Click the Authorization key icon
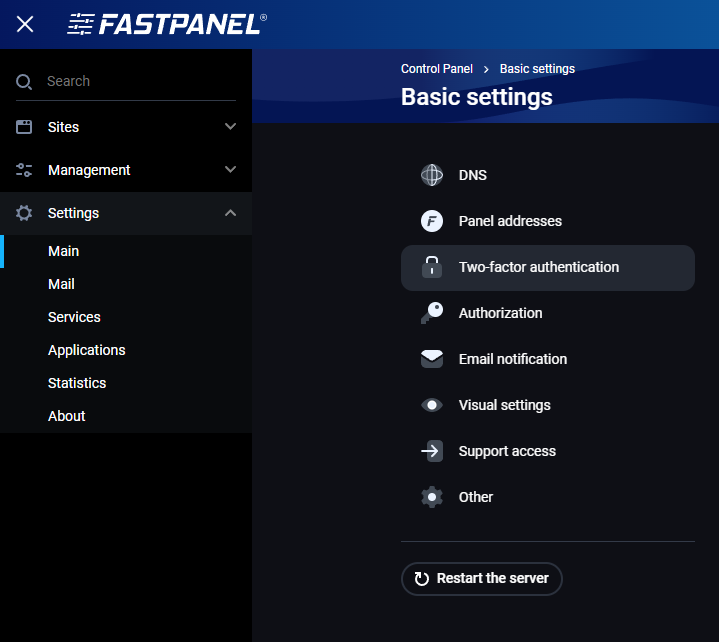The height and width of the screenshot is (642, 719). [431, 313]
